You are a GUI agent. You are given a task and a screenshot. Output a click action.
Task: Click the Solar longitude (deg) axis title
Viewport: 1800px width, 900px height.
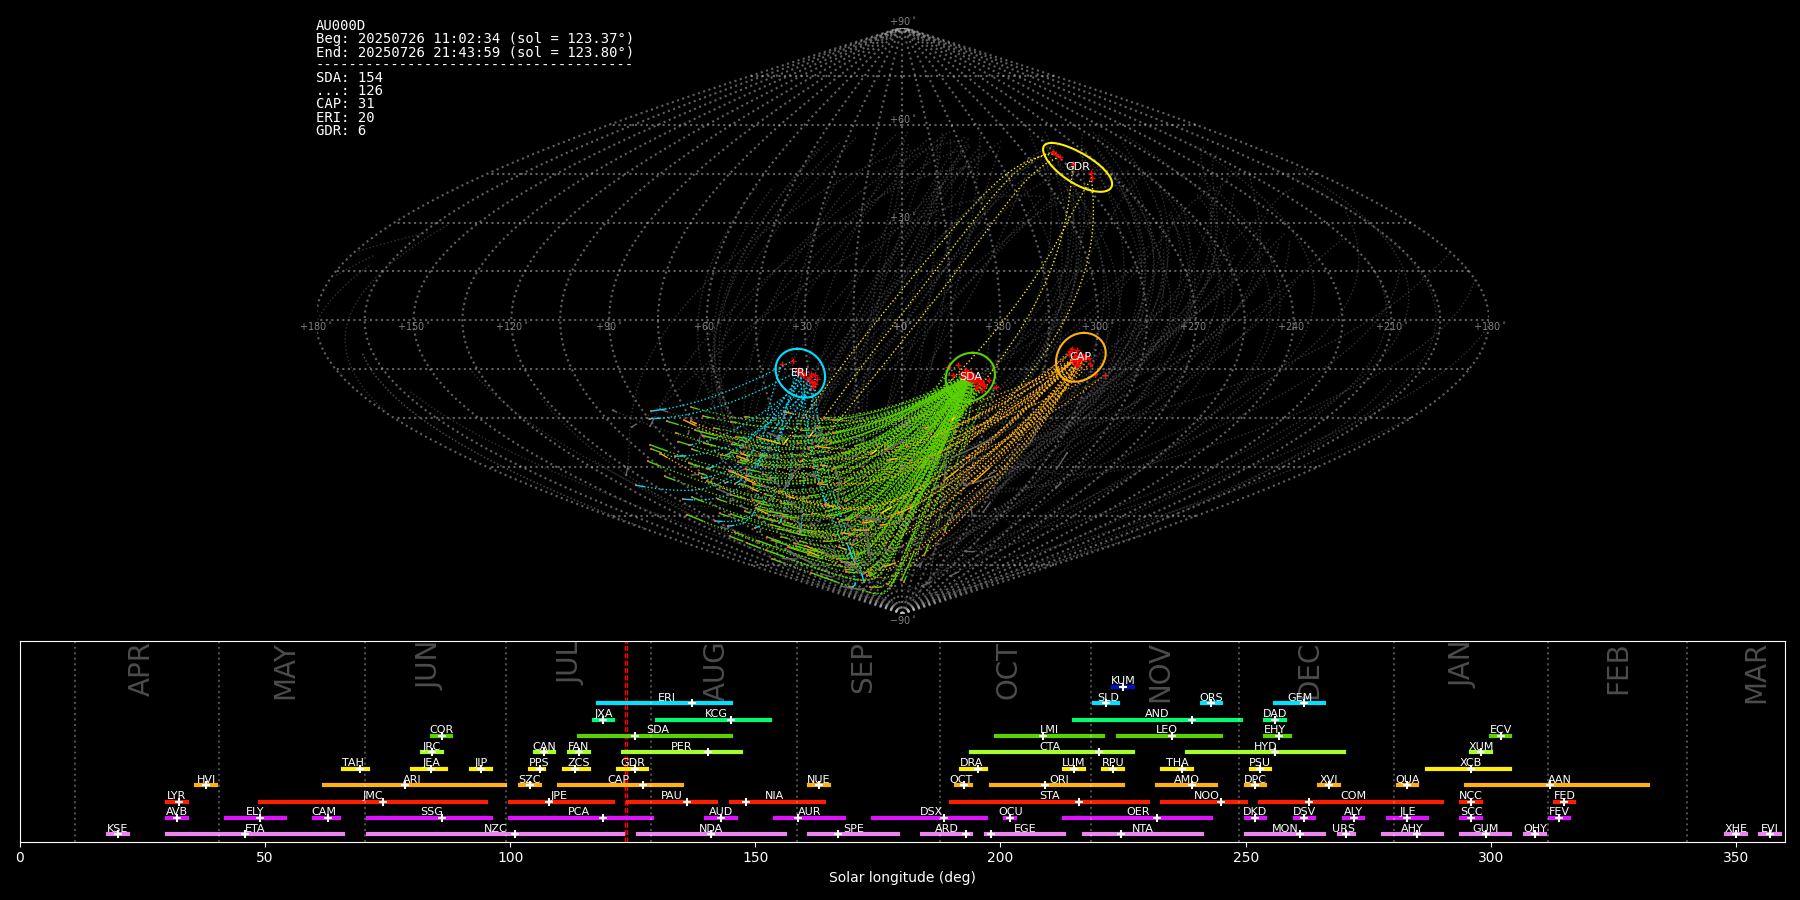point(902,878)
